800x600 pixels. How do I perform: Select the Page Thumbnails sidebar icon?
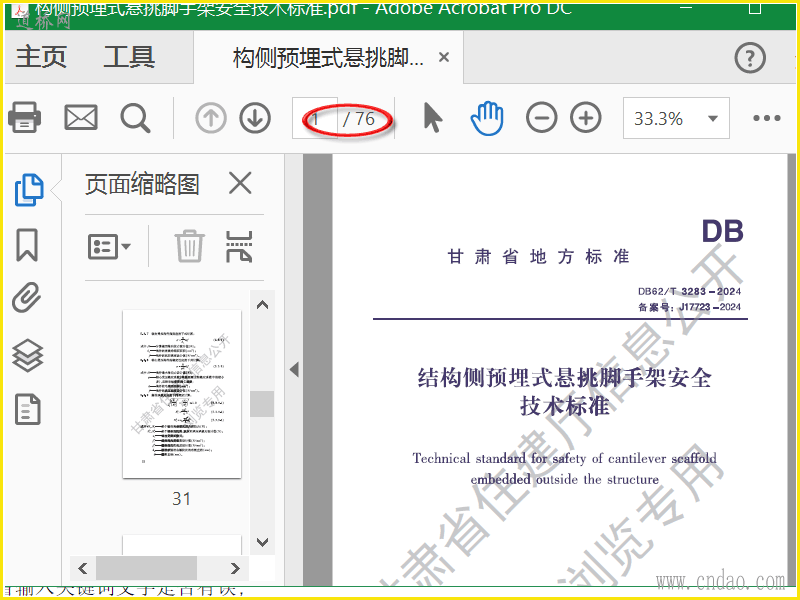pos(29,190)
